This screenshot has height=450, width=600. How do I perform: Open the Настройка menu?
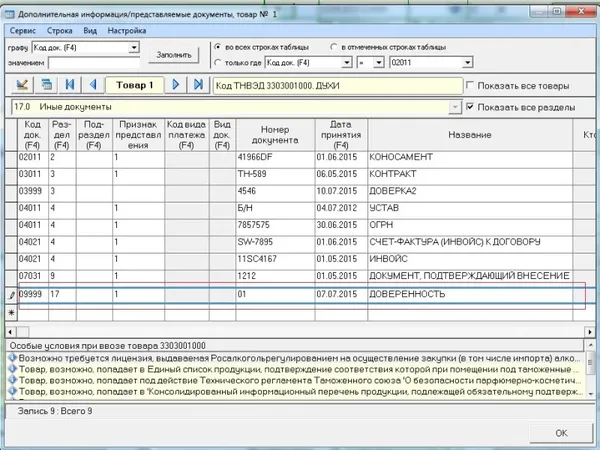(x=127, y=31)
